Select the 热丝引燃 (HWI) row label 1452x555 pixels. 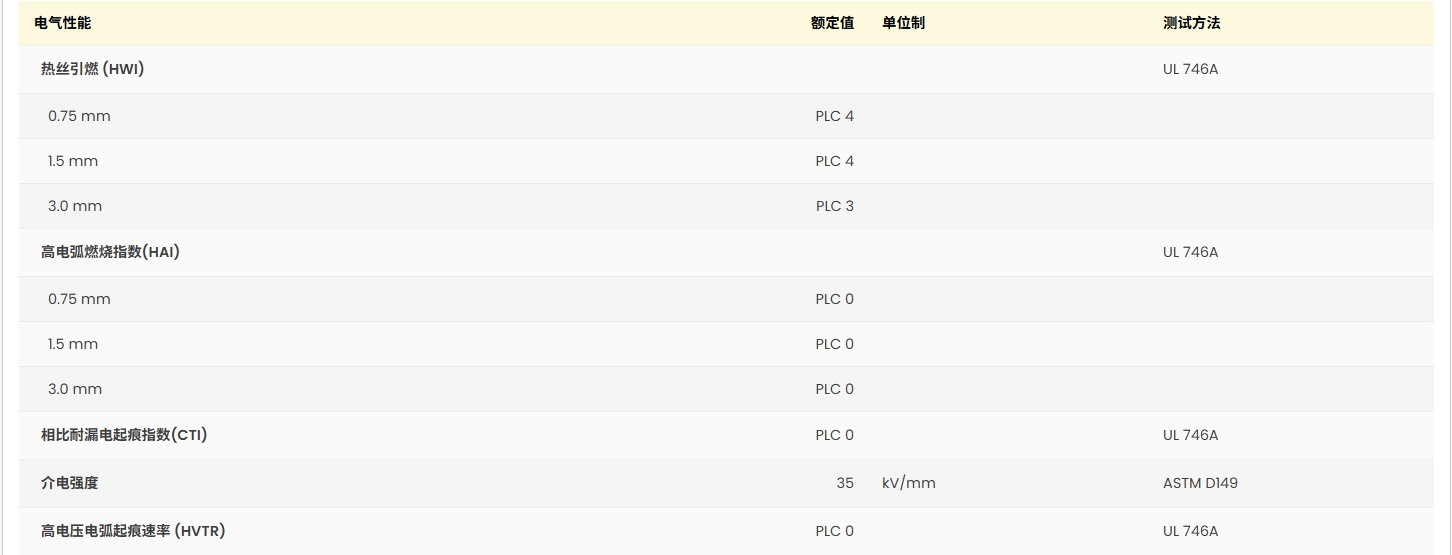click(x=92, y=70)
